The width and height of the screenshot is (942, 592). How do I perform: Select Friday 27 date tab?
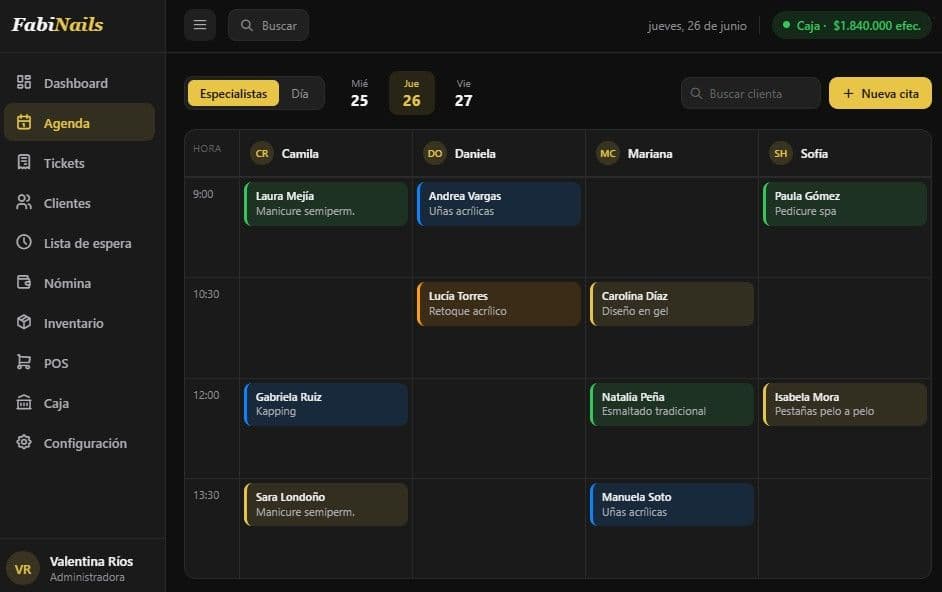(x=463, y=93)
